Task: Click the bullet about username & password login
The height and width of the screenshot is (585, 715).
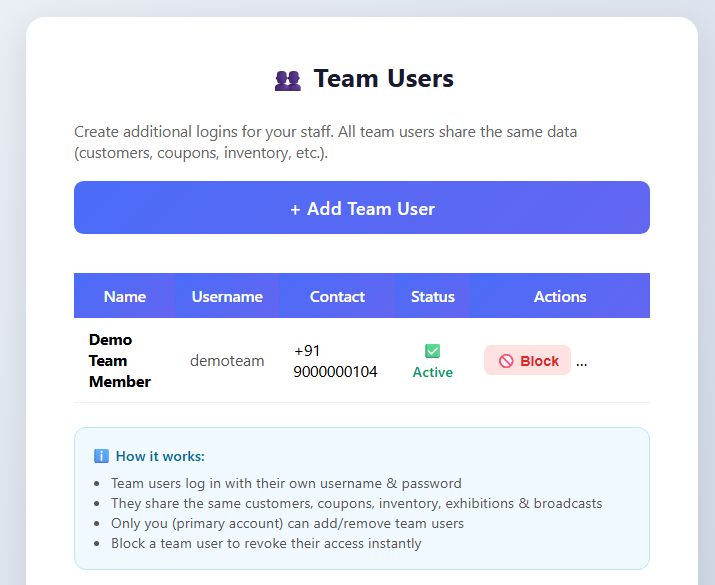Action: [x=286, y=483]
